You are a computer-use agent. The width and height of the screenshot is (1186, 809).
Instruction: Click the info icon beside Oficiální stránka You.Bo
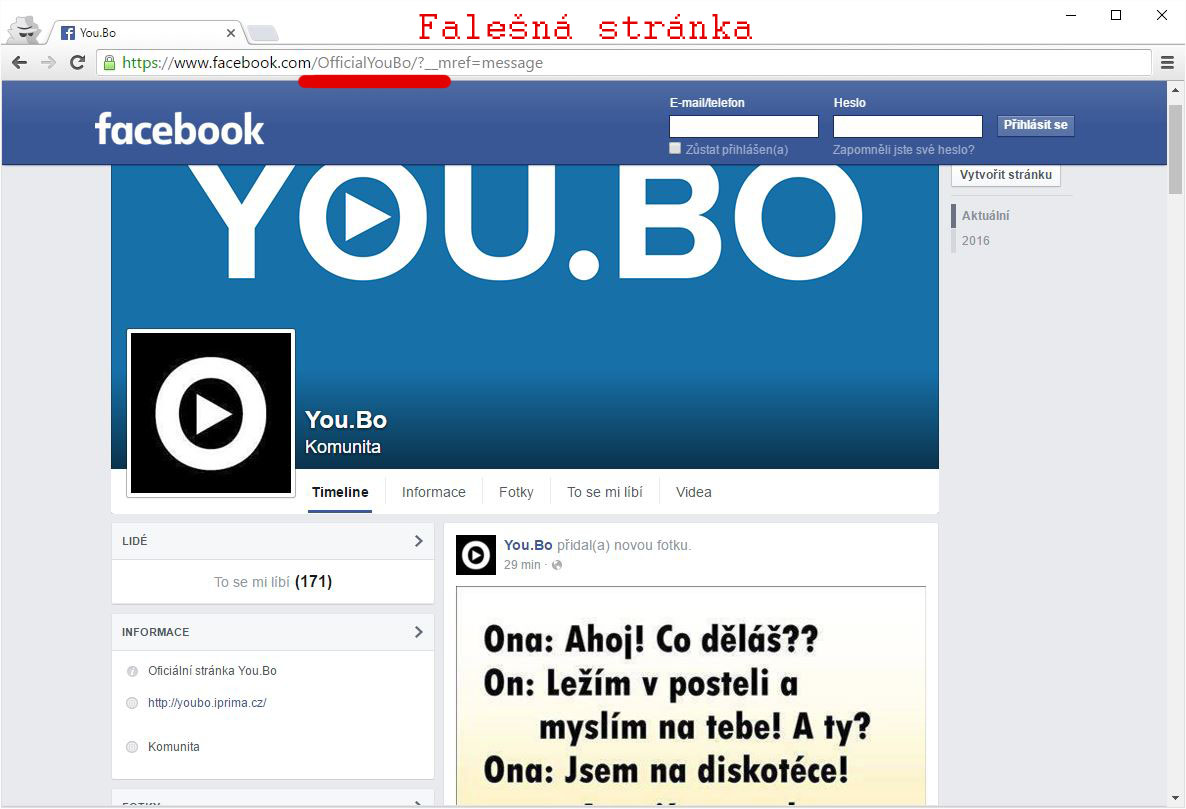pyautogui.click(x=132, y=671)
